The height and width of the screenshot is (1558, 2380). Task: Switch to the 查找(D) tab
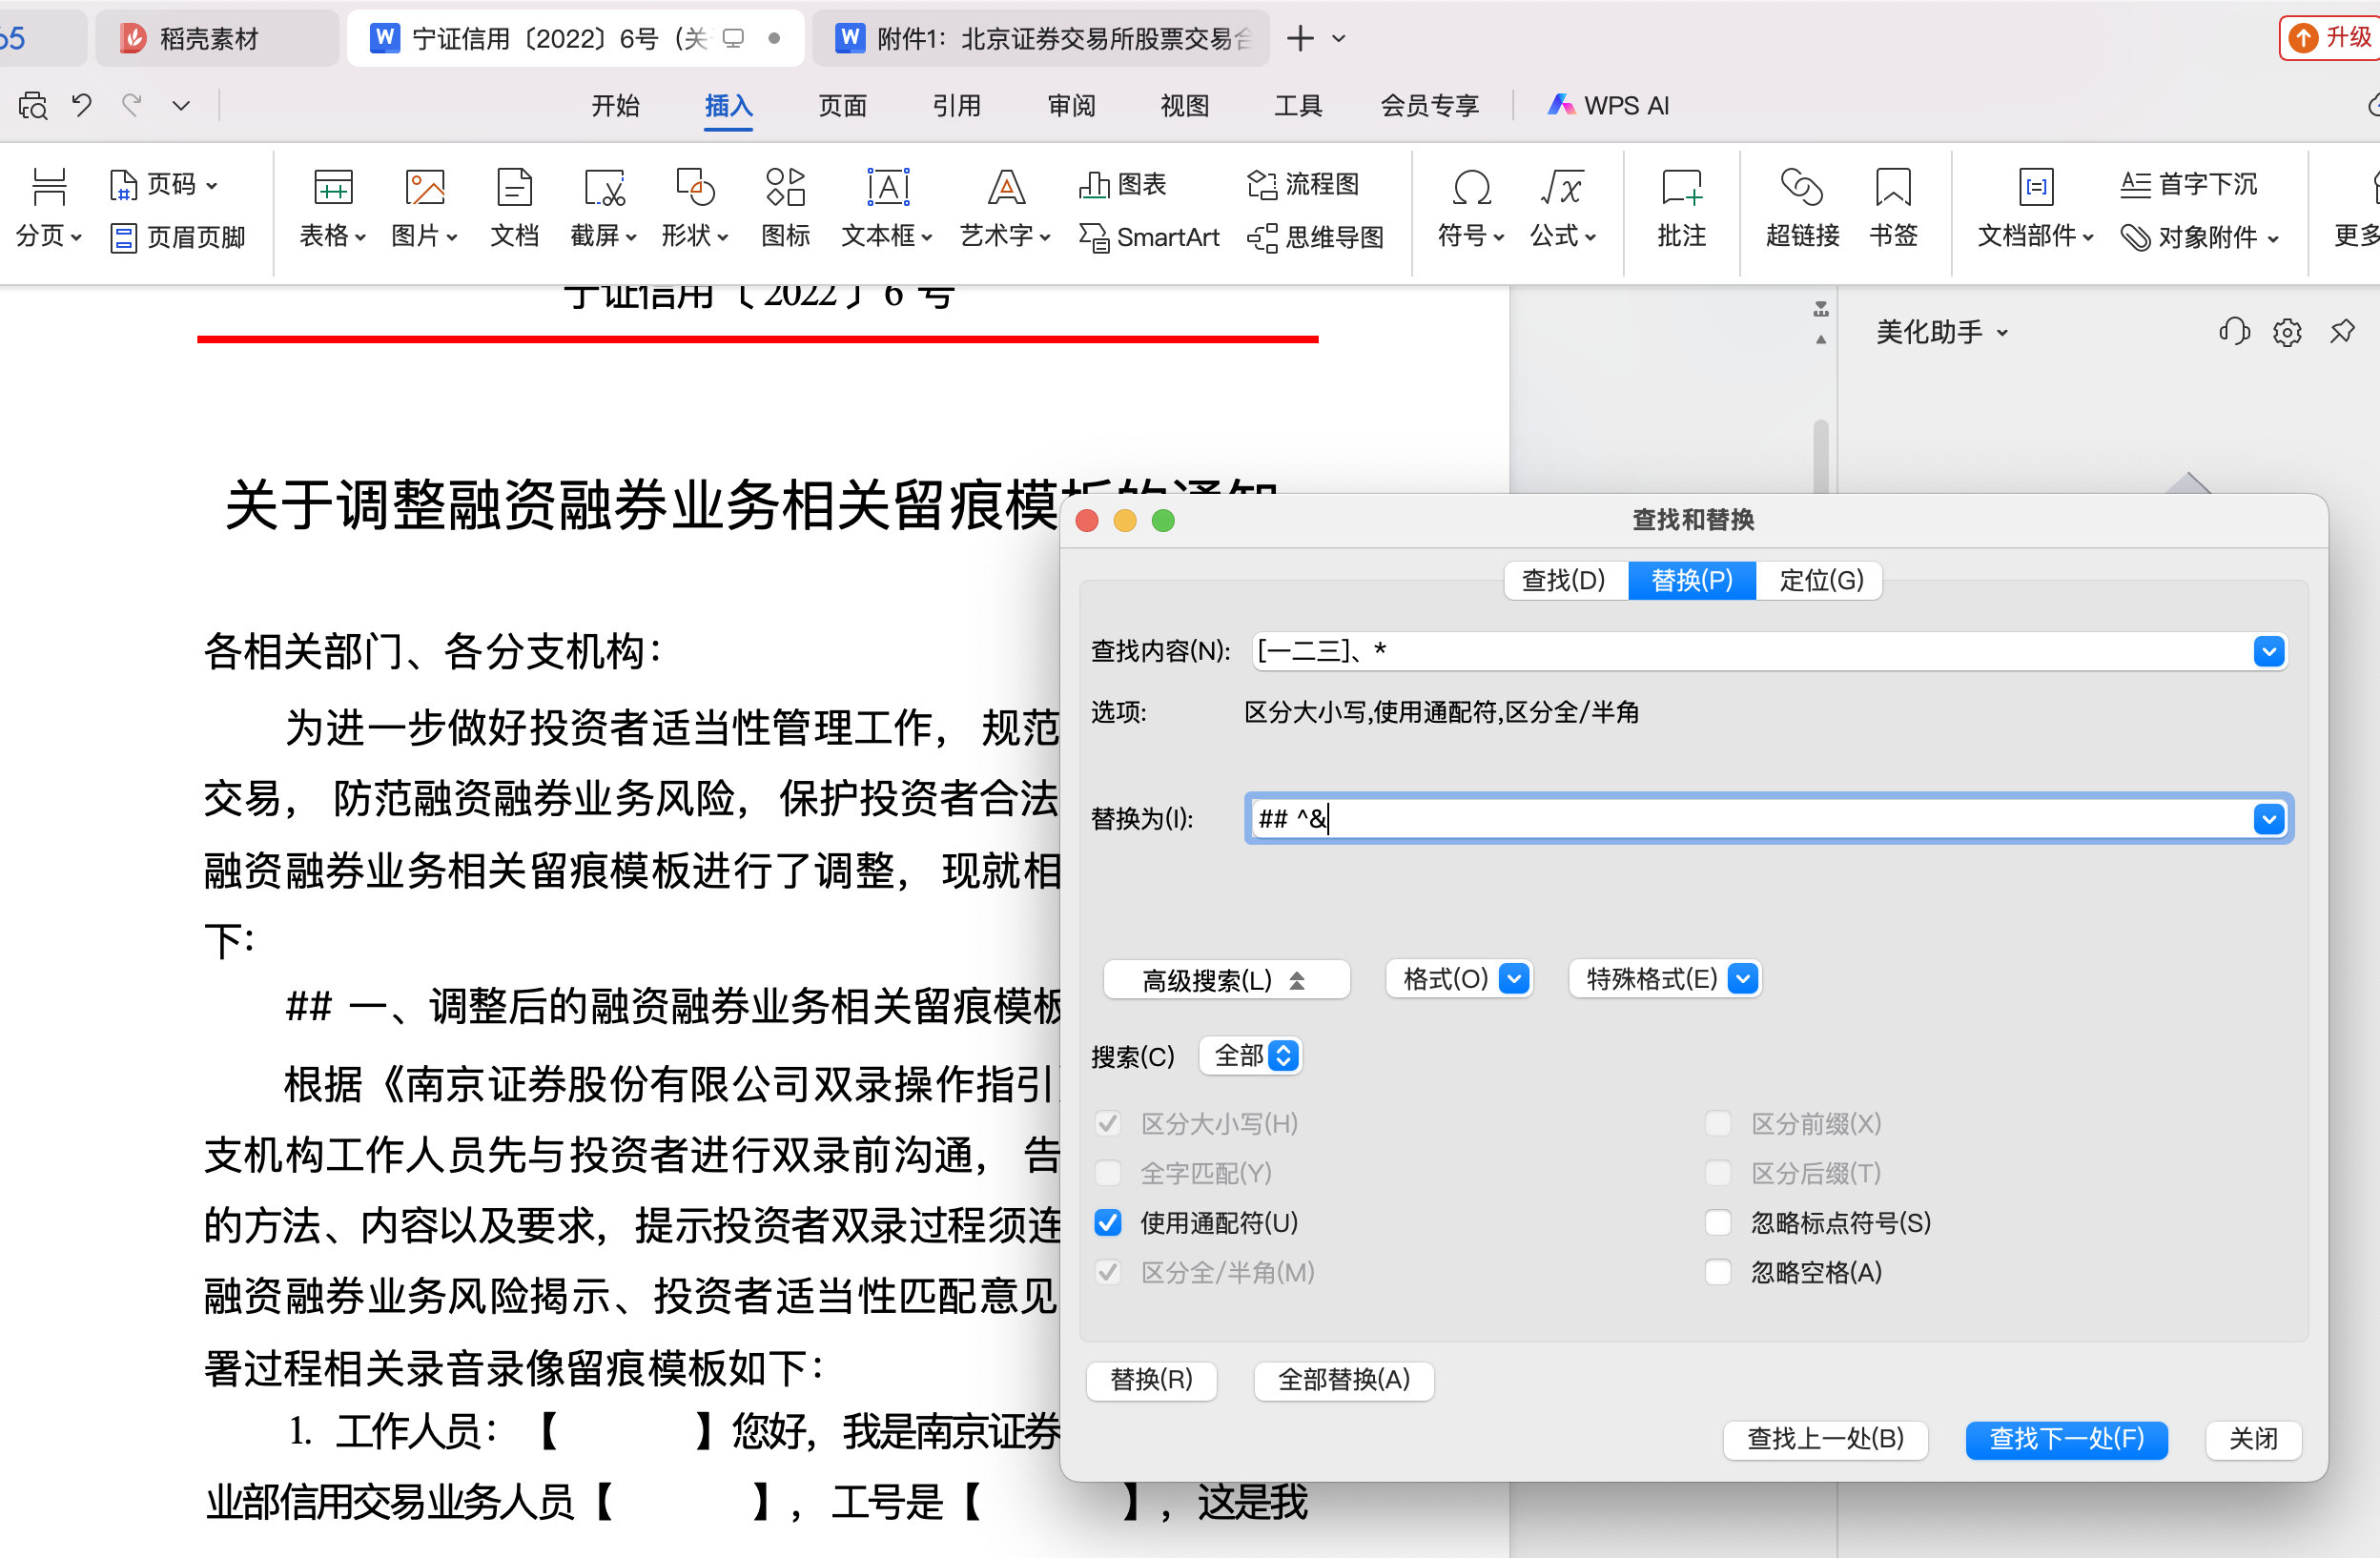coord(1563,580)
